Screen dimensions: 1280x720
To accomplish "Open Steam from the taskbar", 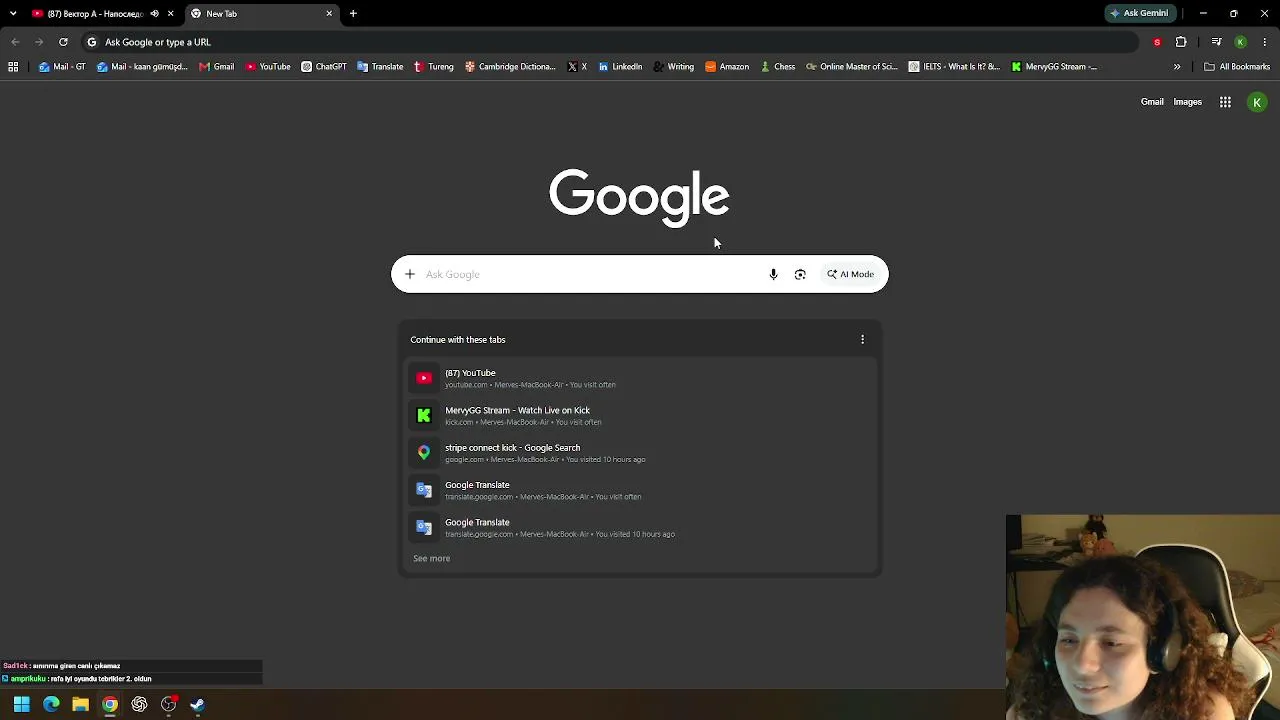I will (197, 704).
